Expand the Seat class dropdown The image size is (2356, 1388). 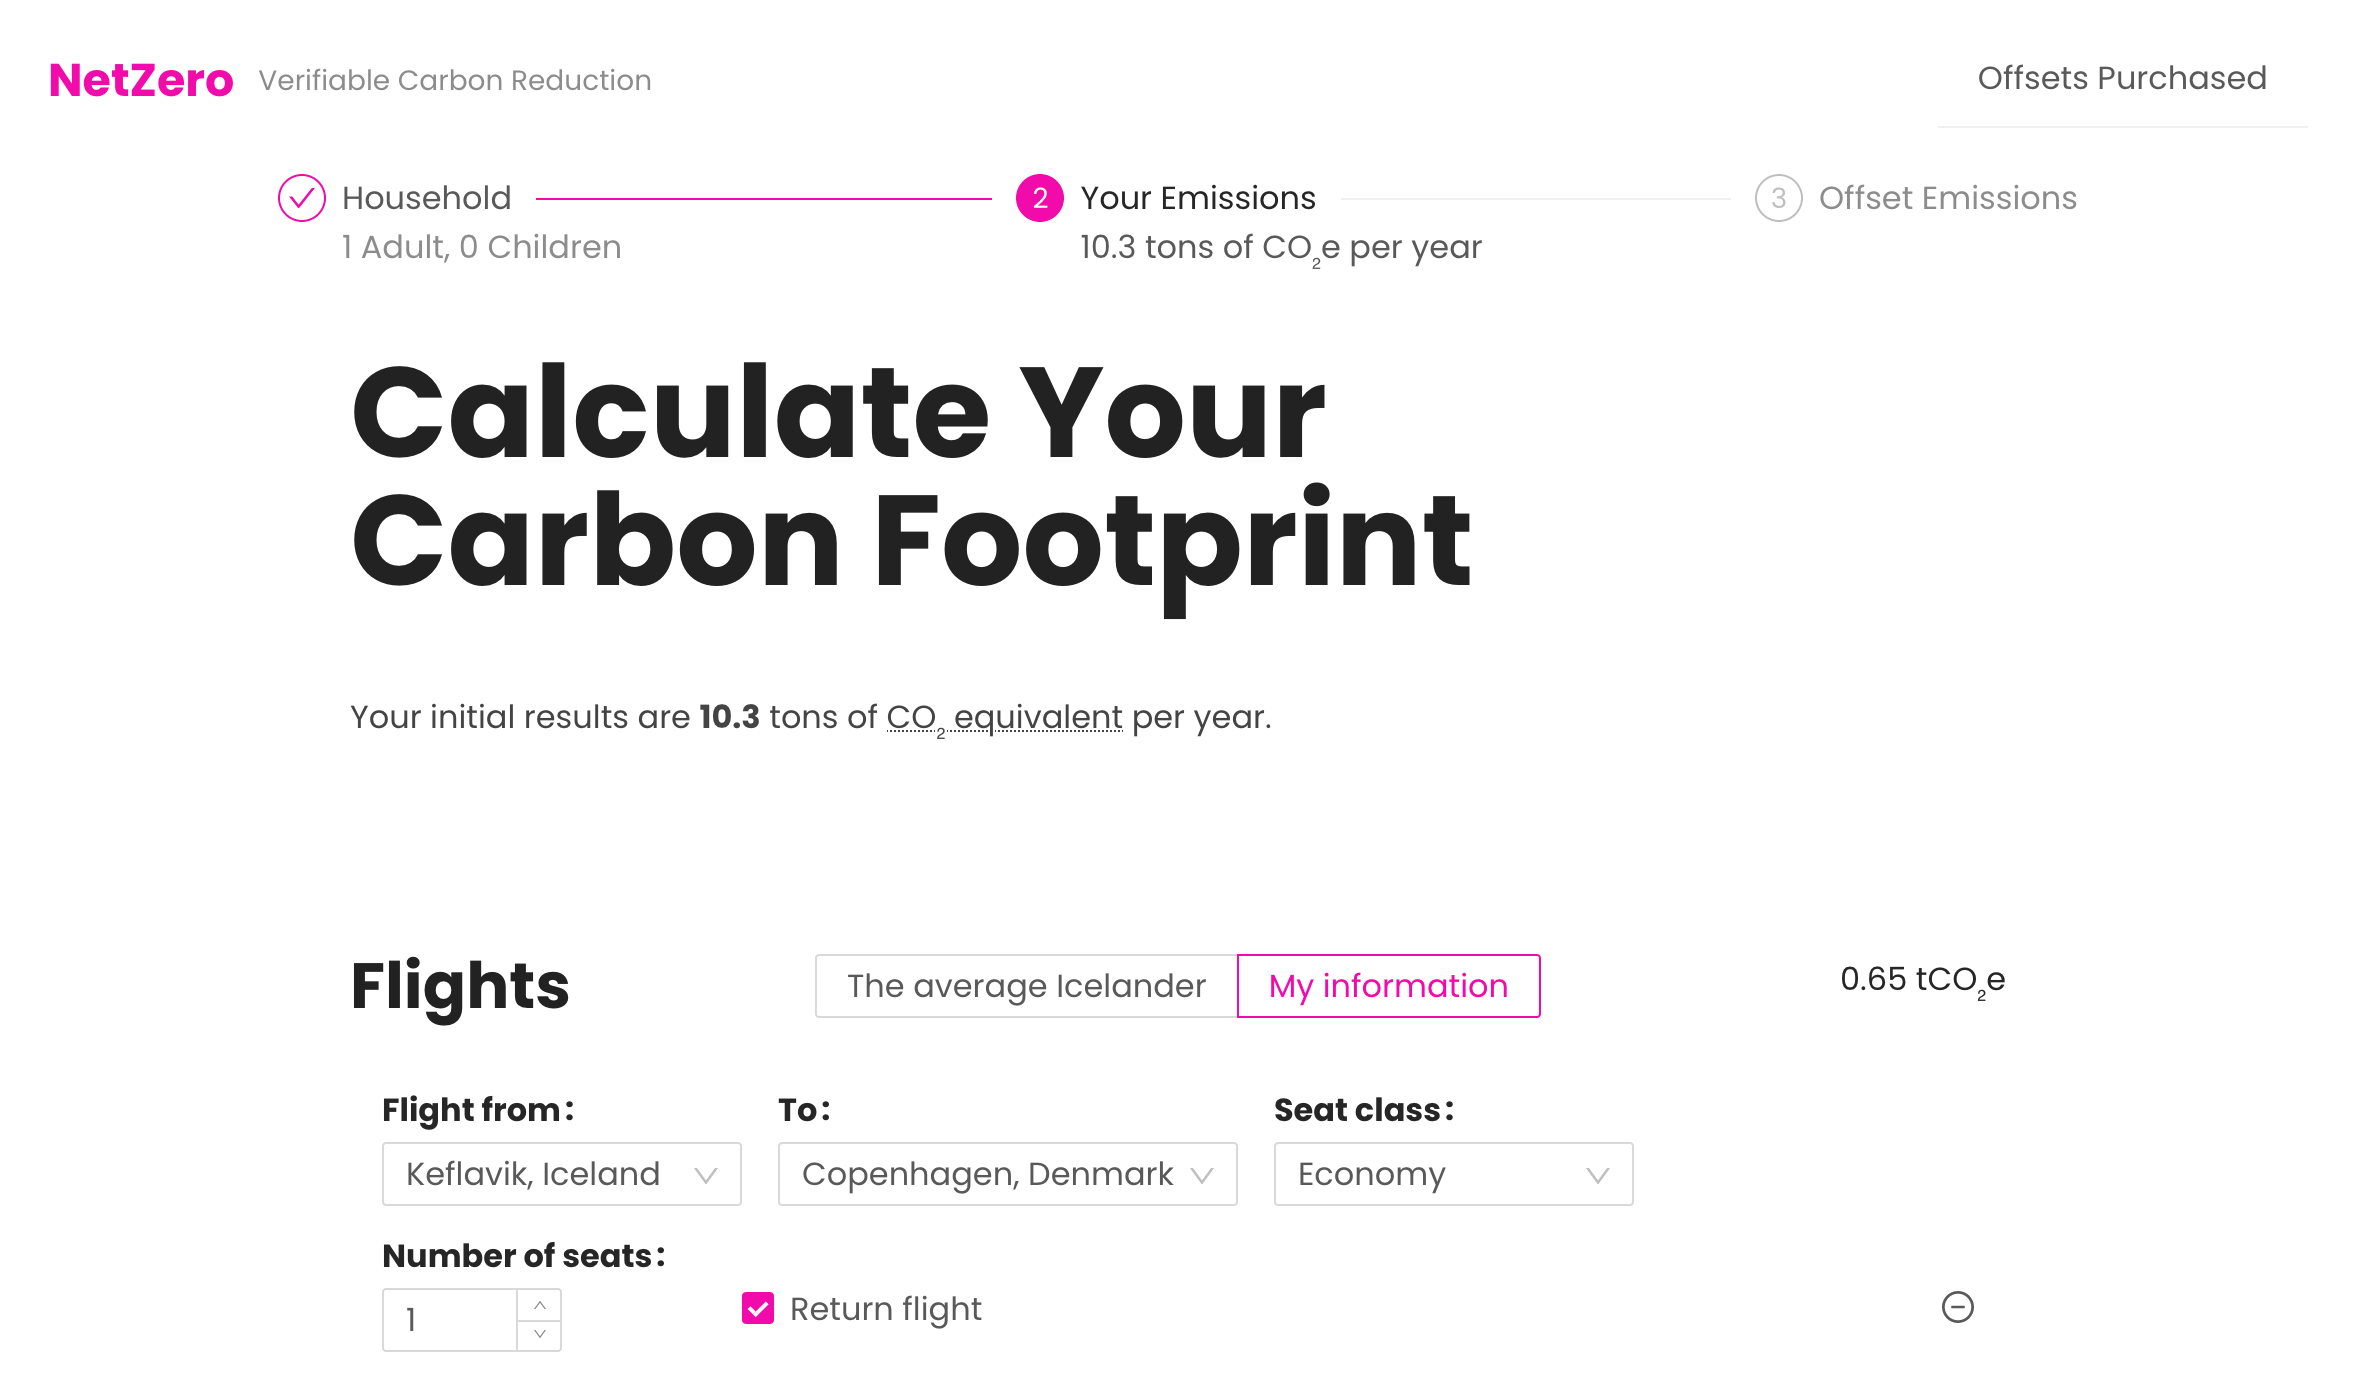click(x=1454, y=1174)
